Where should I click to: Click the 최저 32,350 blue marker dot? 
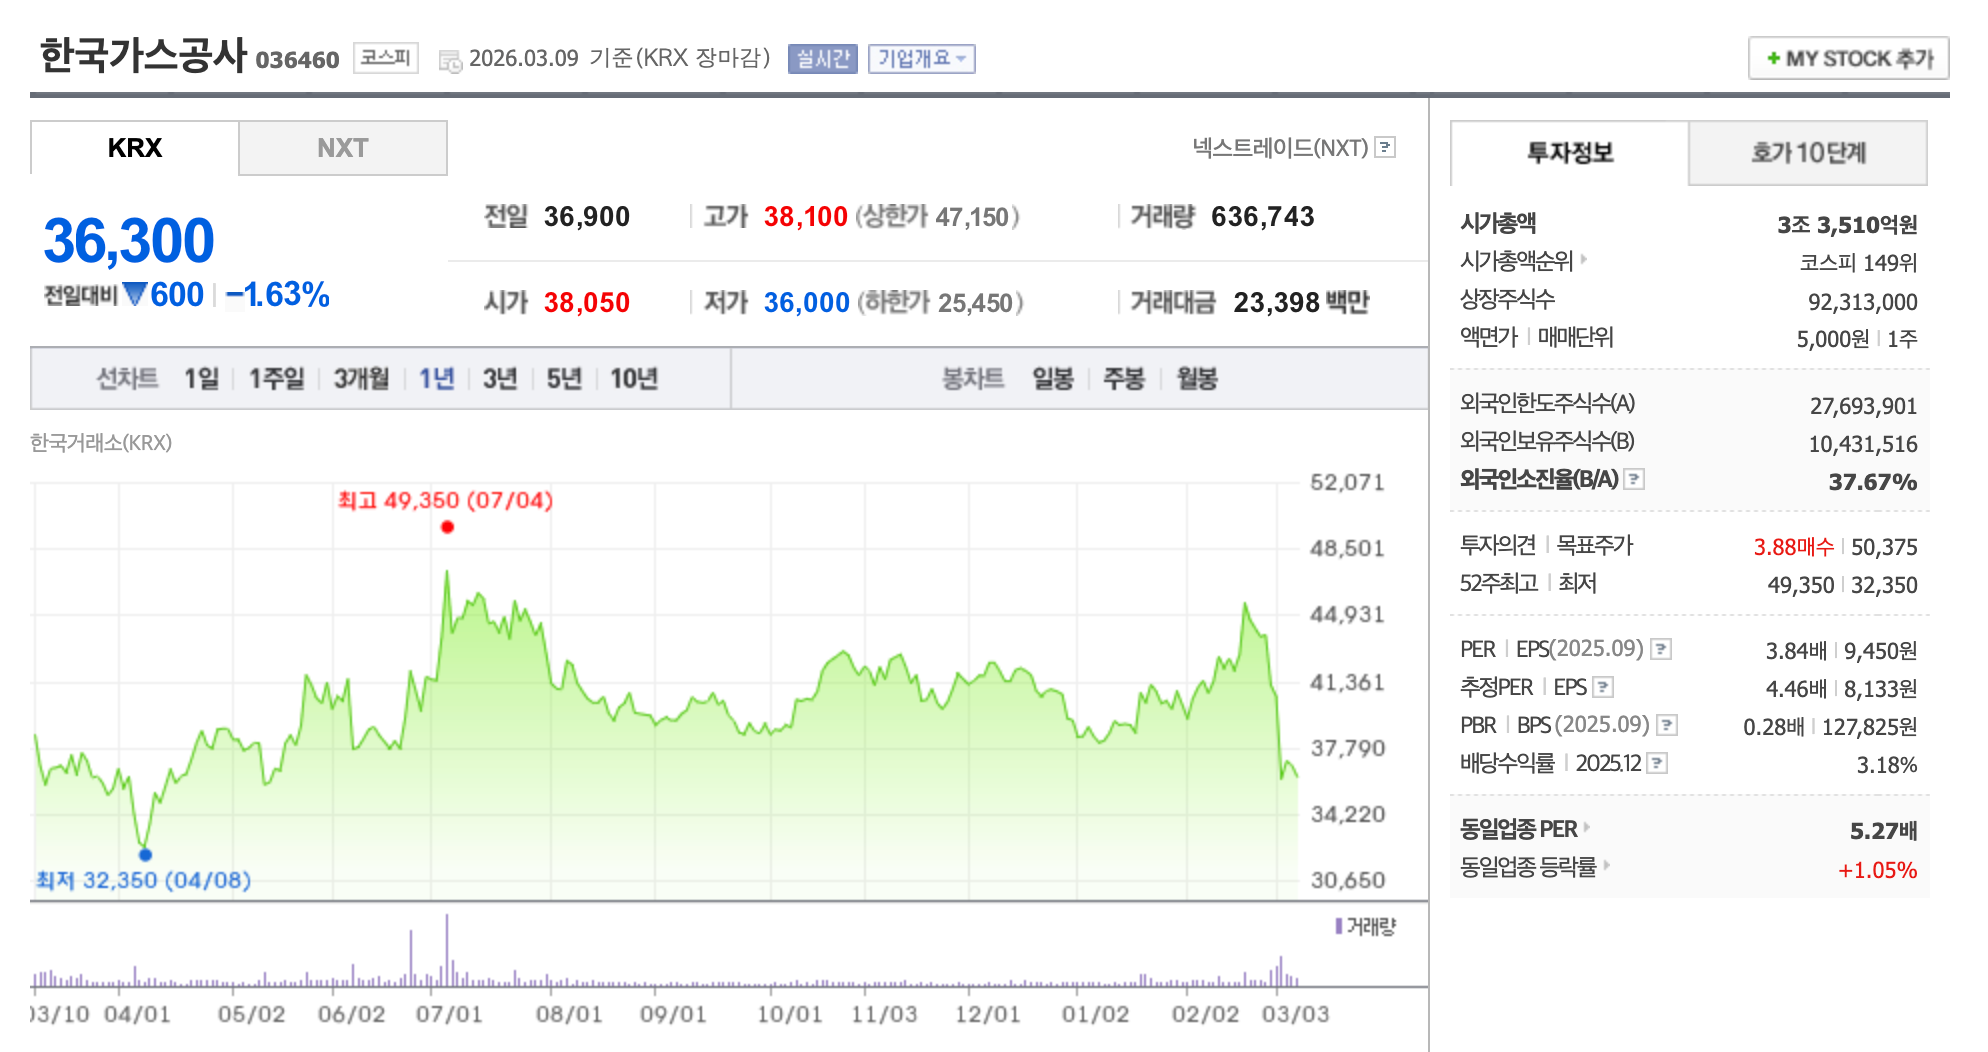point(145,854)
